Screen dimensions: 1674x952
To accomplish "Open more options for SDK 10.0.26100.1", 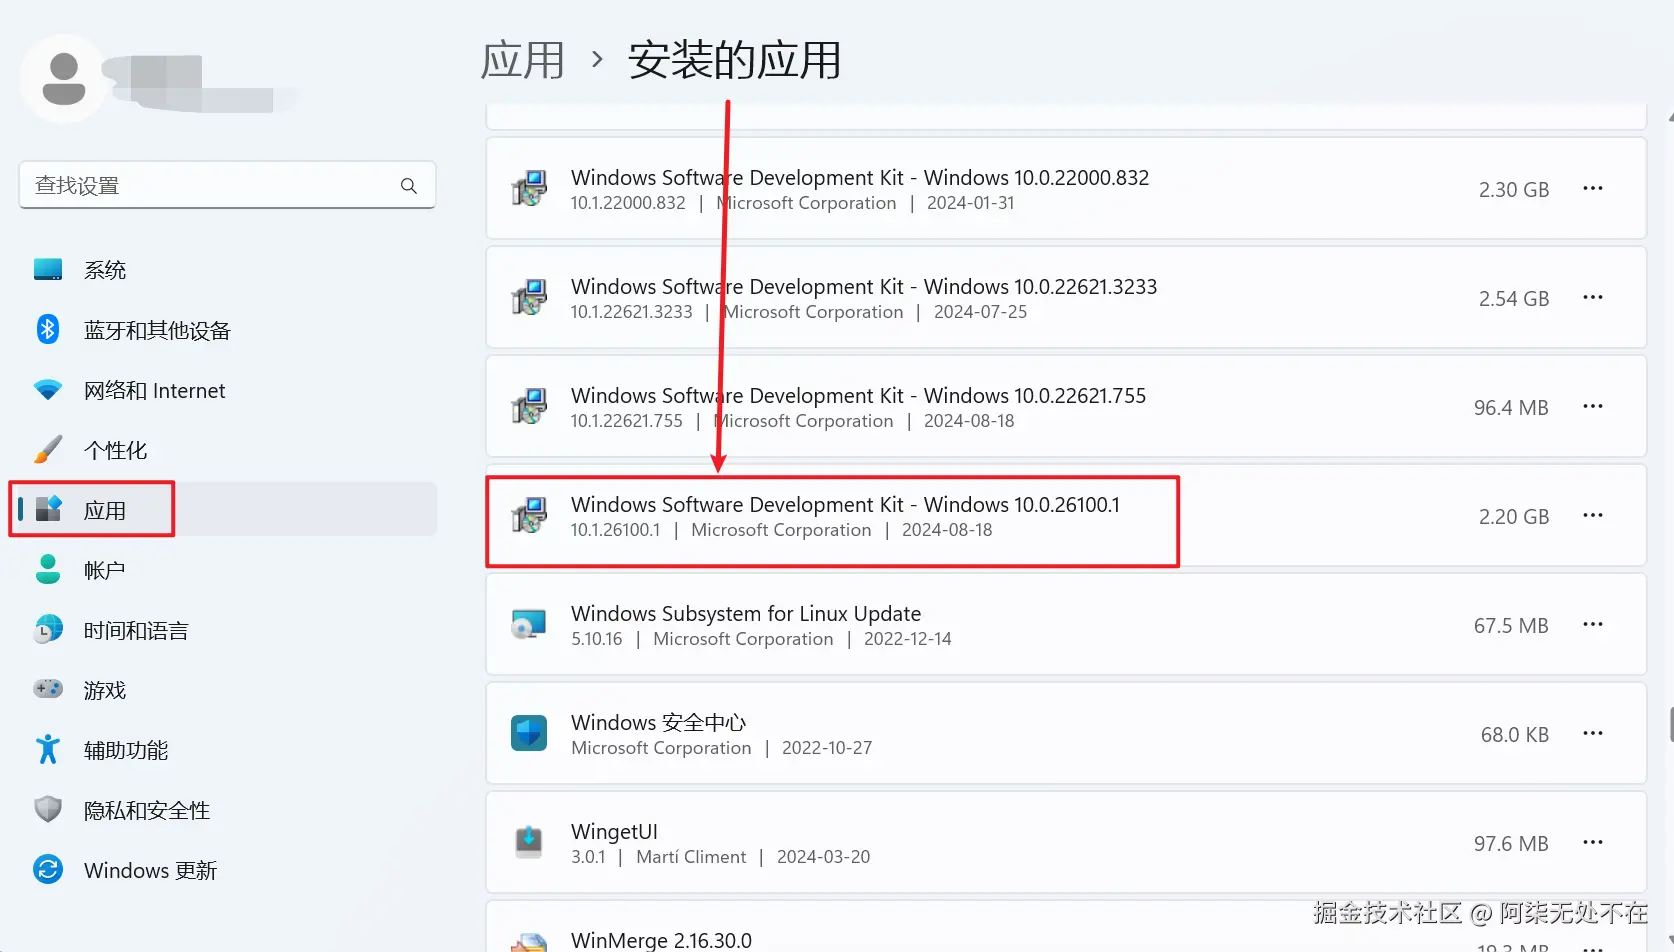I will coord(1593,515).
